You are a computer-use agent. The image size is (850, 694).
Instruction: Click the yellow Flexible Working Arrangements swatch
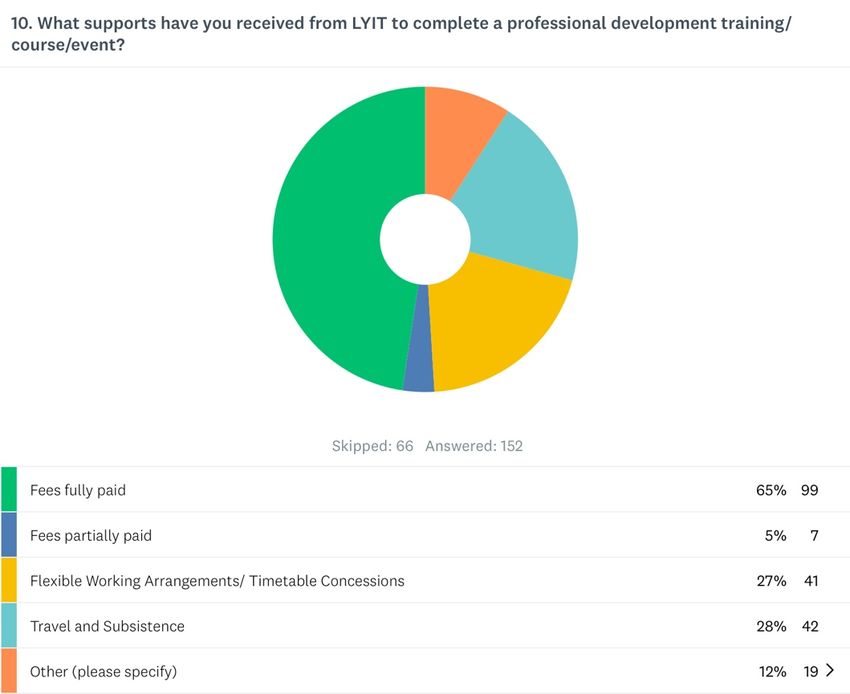pyautogui.click(x=9, y=580)
